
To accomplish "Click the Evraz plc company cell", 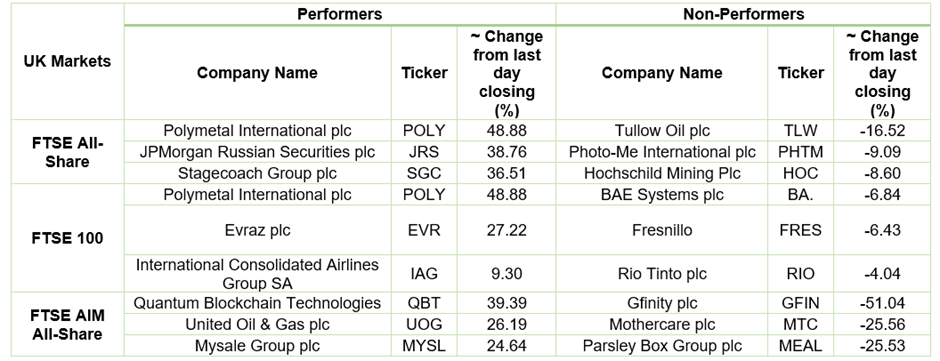I will coord(258,230).
